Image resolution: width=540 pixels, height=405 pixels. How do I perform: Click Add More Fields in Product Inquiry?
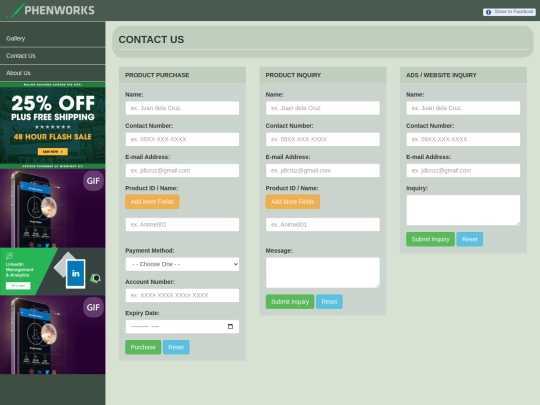pos(293,202)
